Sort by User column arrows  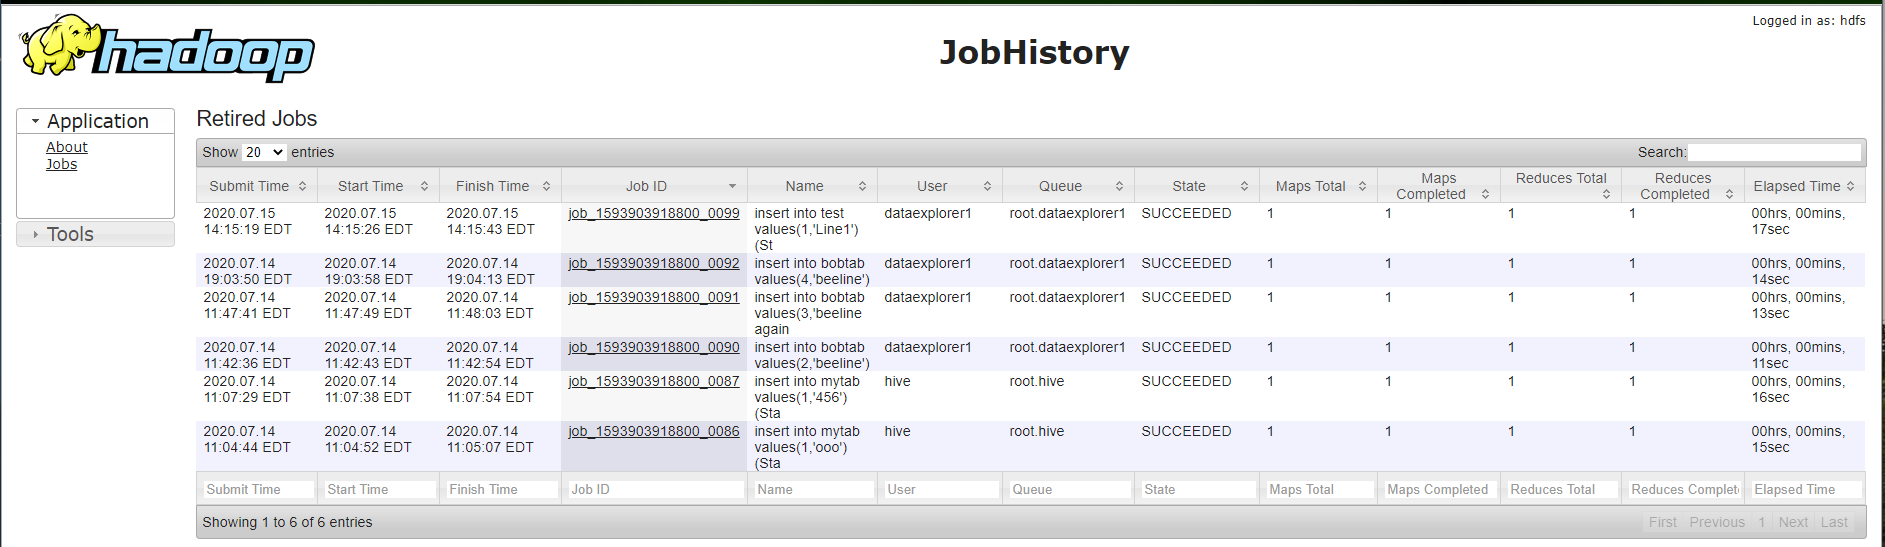(987, 186)
